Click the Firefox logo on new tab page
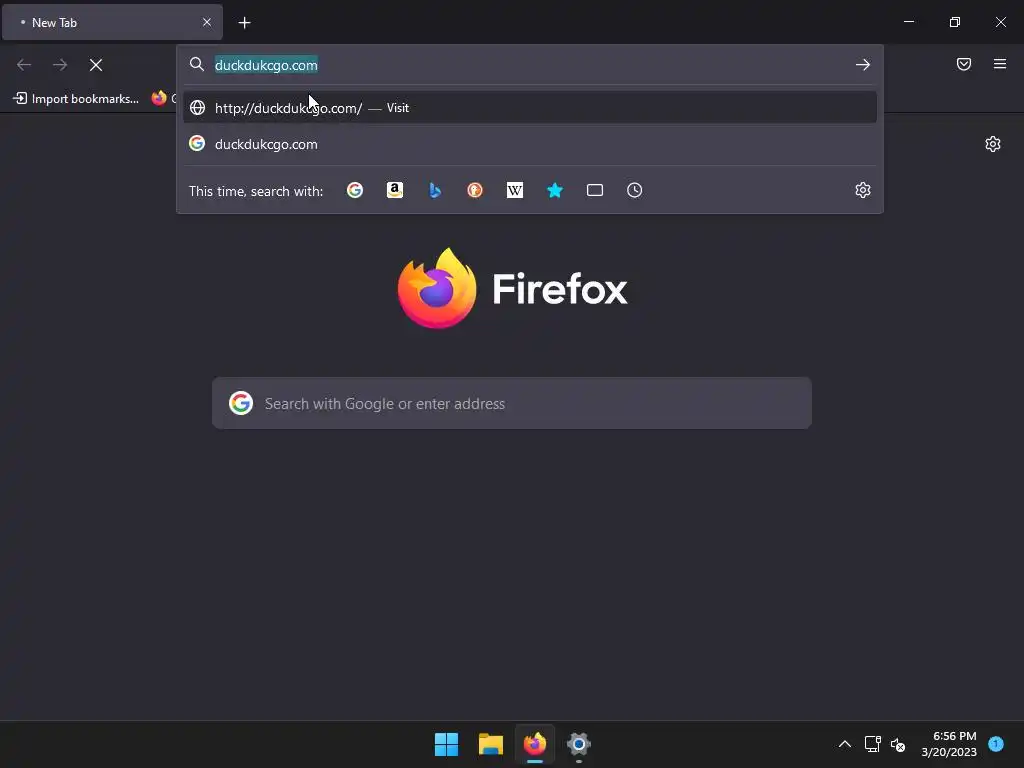This screenshot has width=1024, height=768. pos(512,288)
